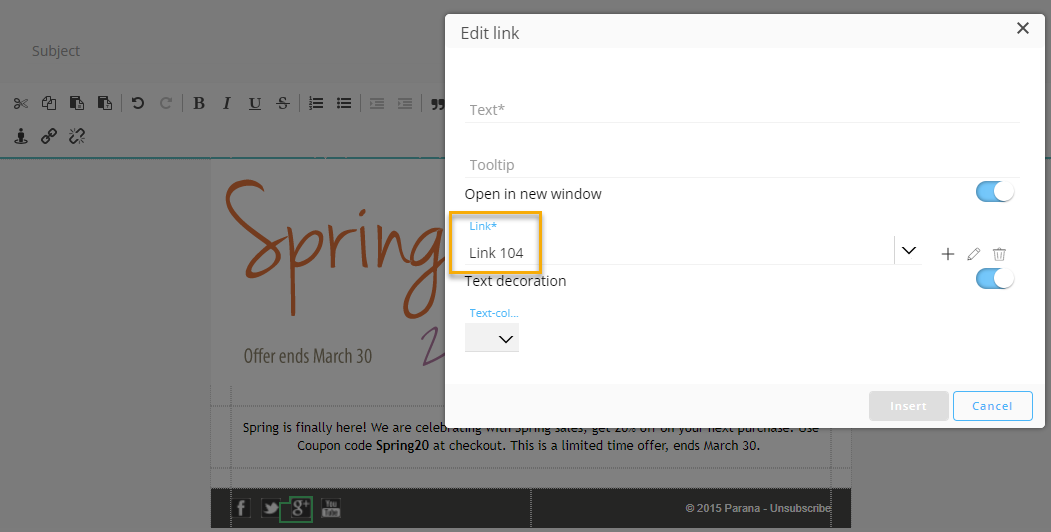Click the Cancel button
The height and width of the screenshot is (532, 1051).
[x=992, y=405]
